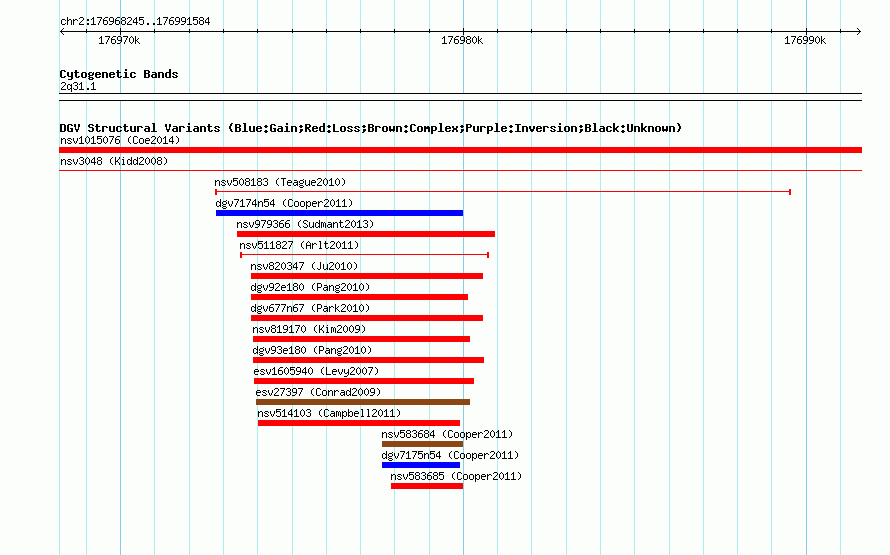This screenshot has height=555, width=890.
Task: Select red bar under nsv820347
Action: click(x=367, y=276)
